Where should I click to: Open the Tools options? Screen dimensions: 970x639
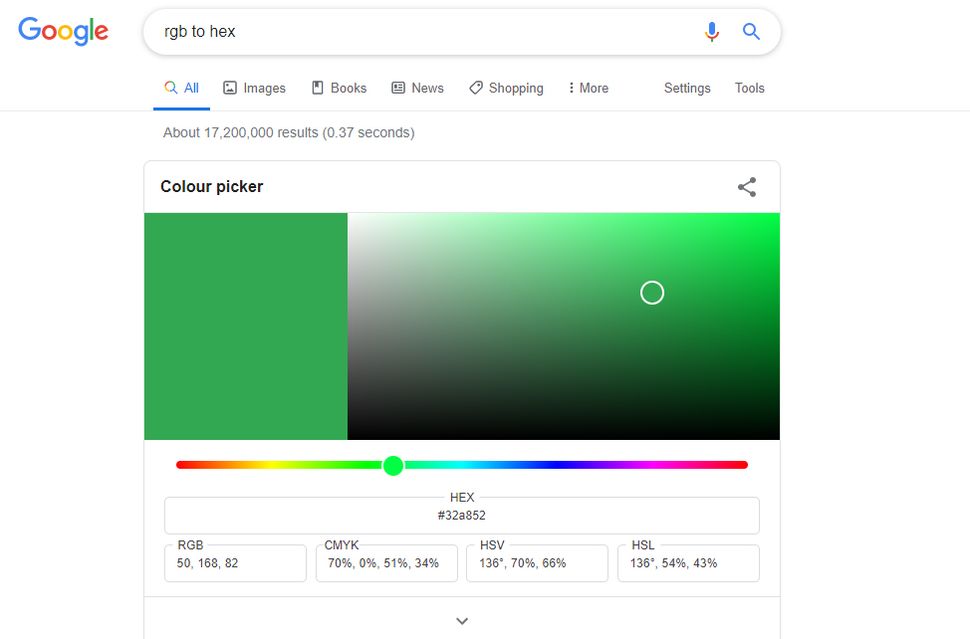(749, 88)
